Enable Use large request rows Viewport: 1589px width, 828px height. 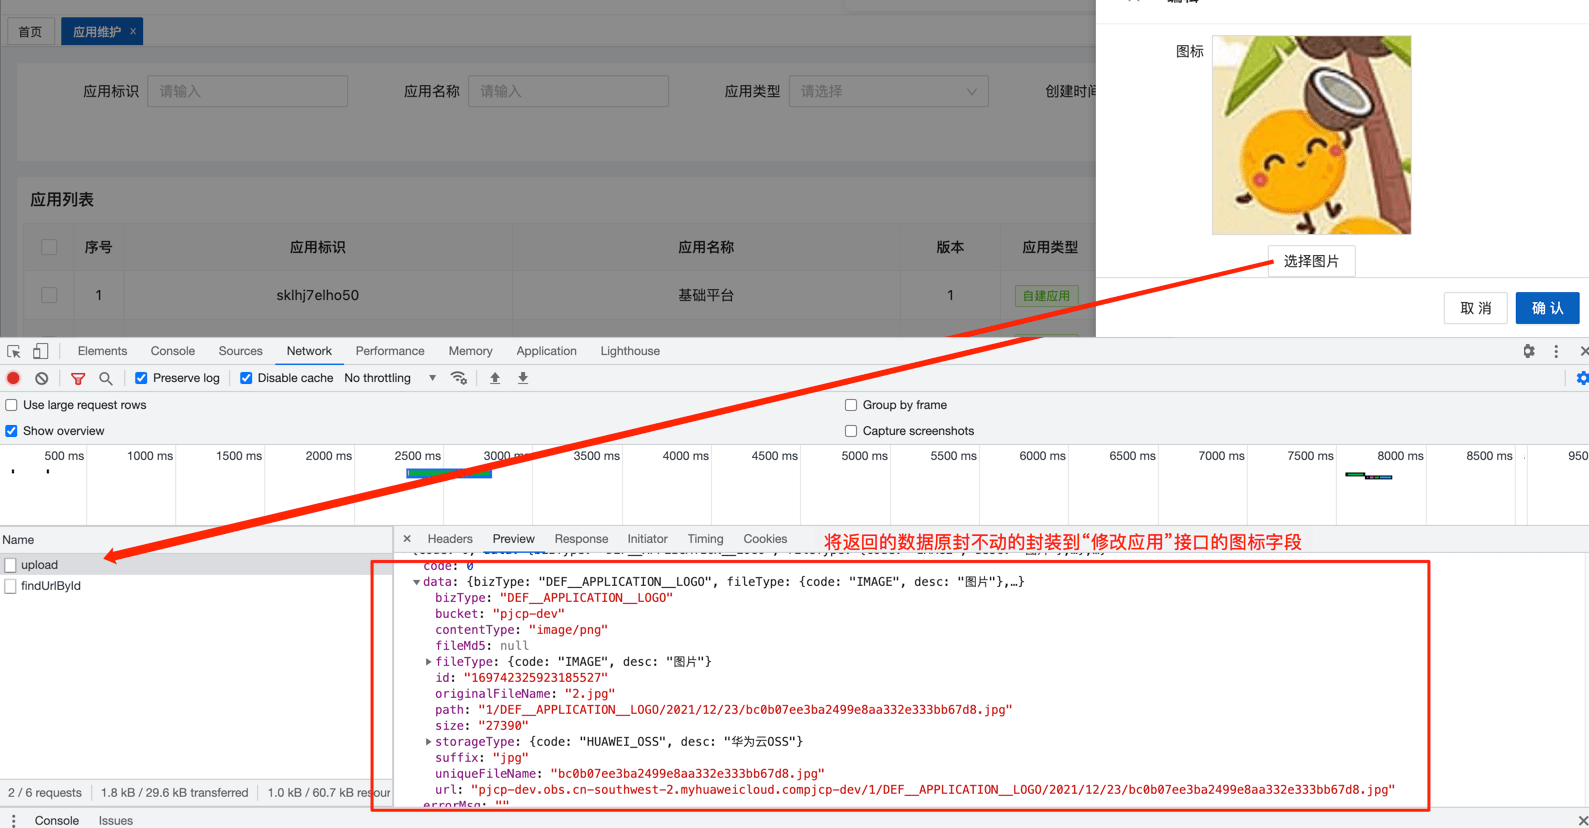[x=12, y=405]
